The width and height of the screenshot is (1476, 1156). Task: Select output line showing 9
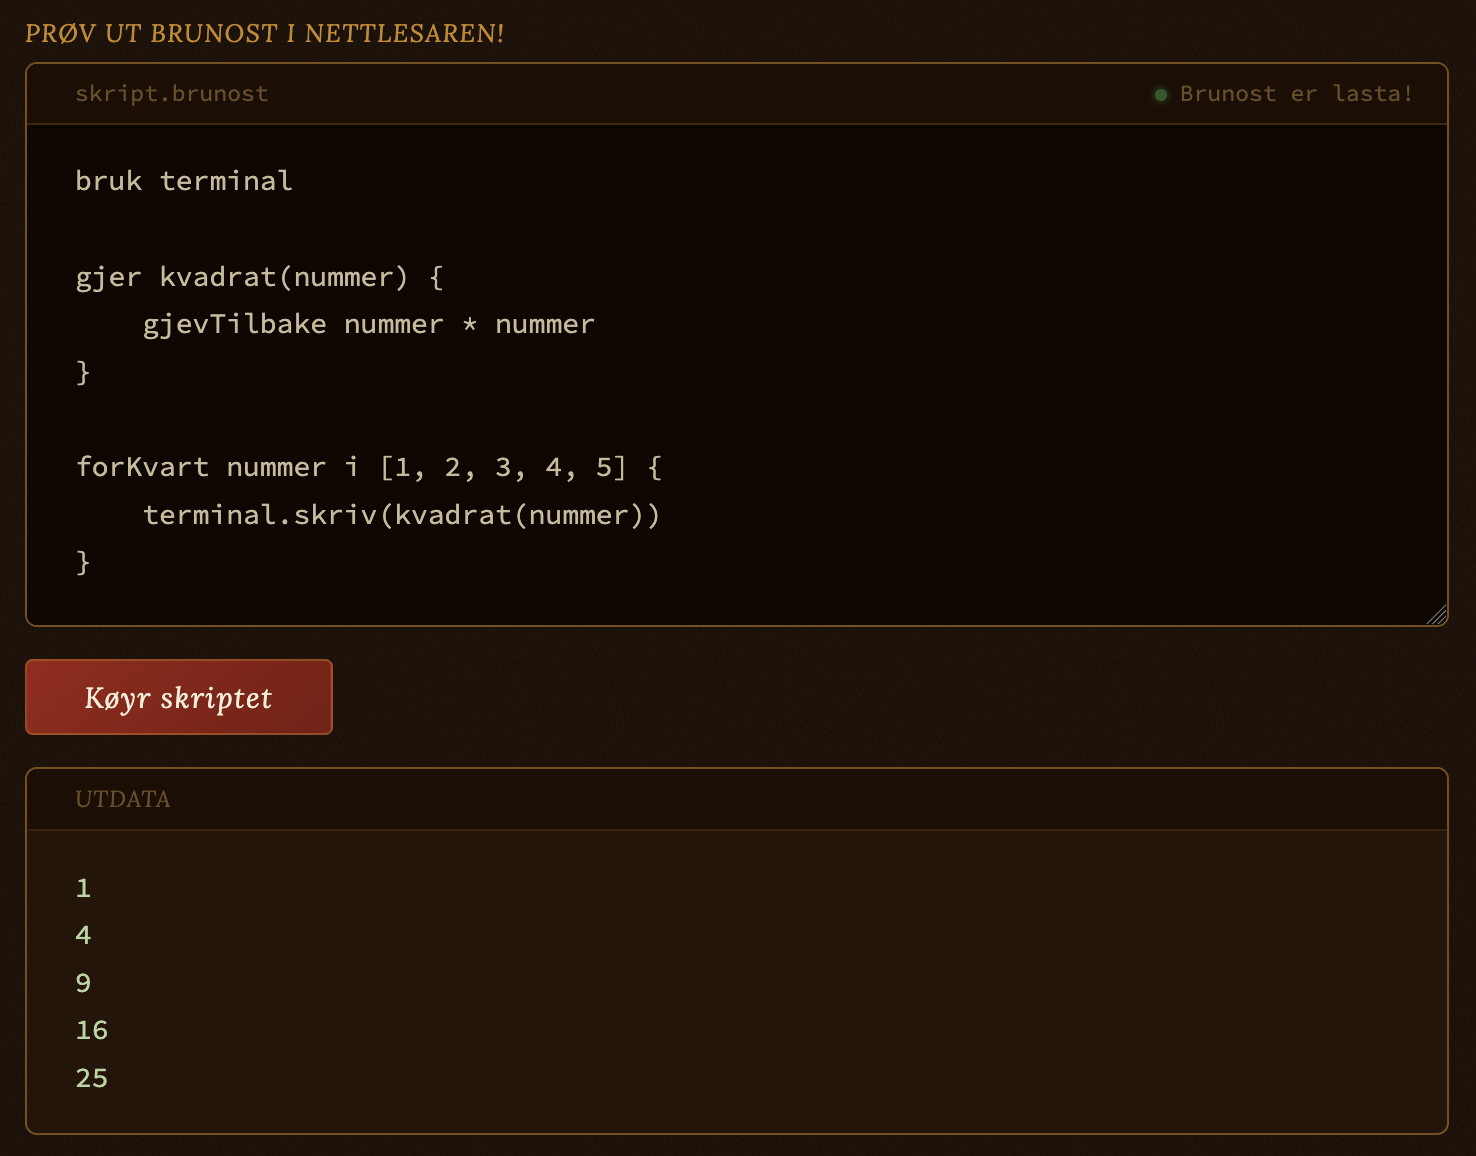[84, 983]
